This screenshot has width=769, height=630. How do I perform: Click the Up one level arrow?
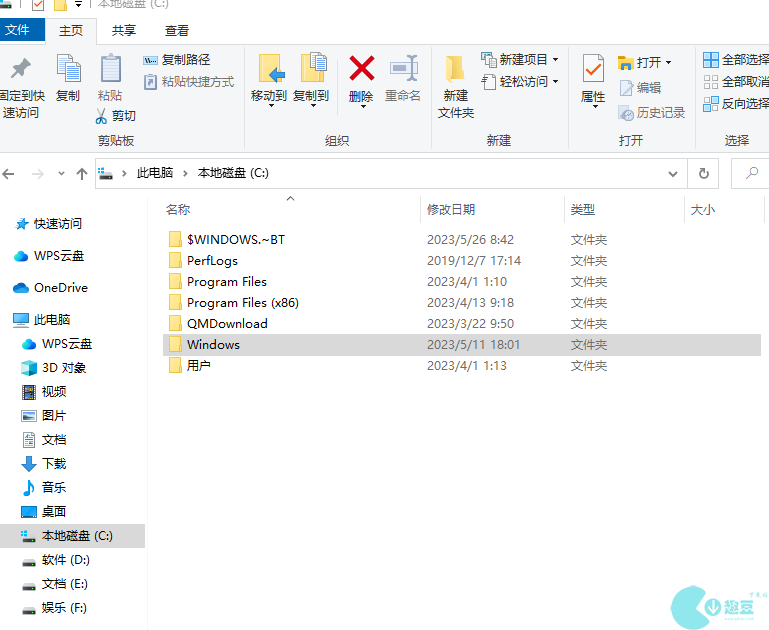click(x=82, y=173)
